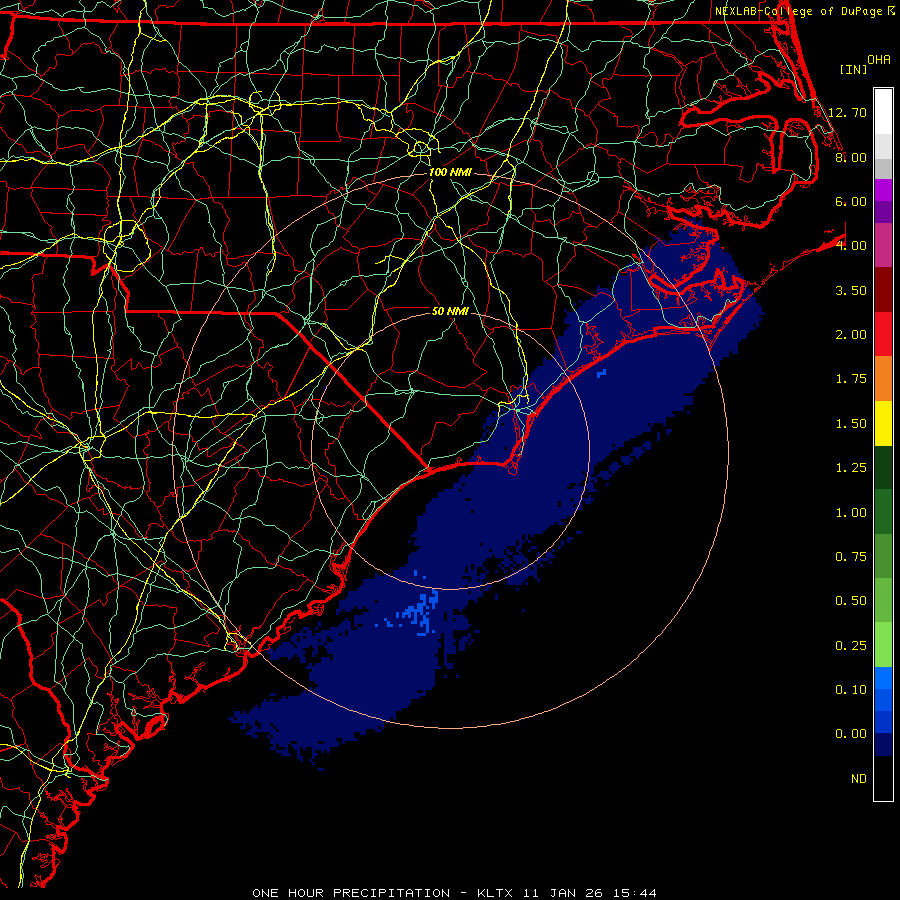Select the pink 4.00 legend swatch
Viewport: 900px width, 900px height.
pyautogui.click(x=883, y=245)
